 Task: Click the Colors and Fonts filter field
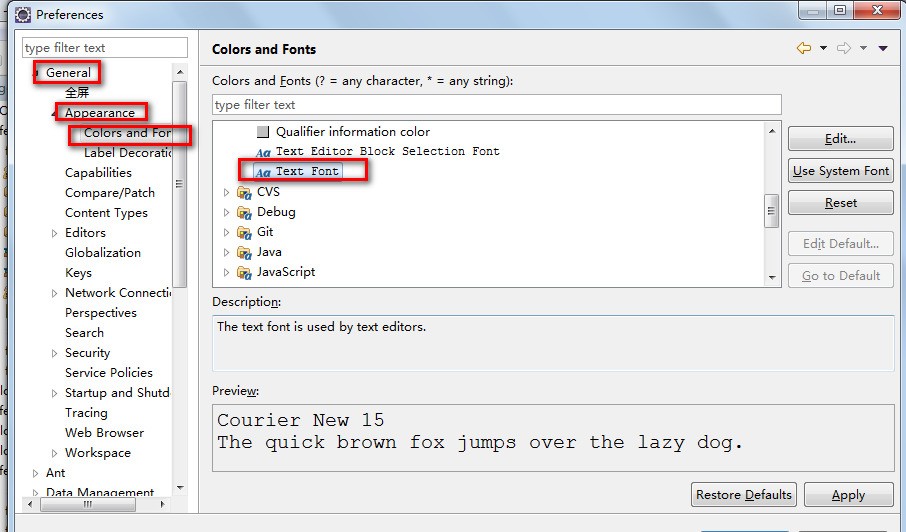point(482,105)
